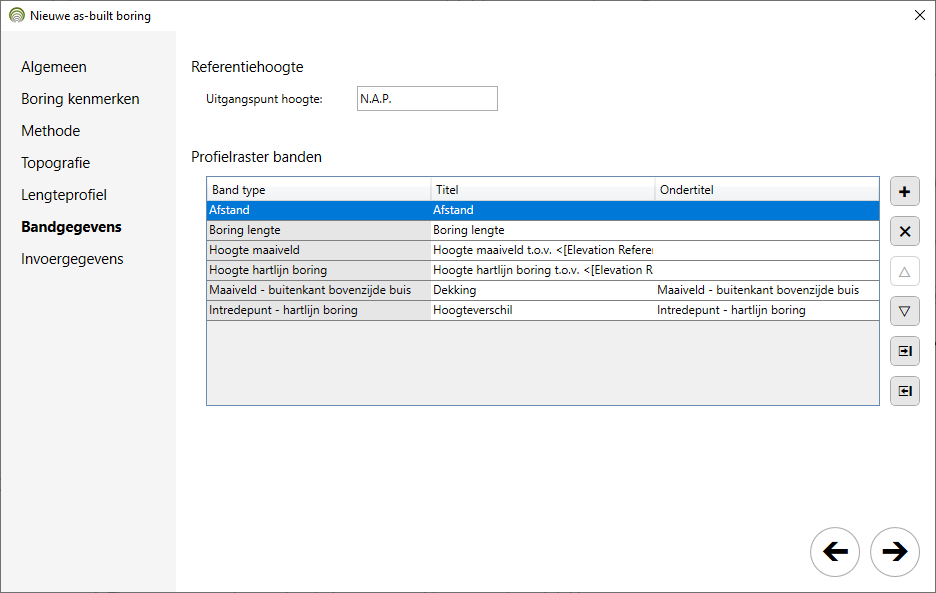Click the Dekking title cell
Viewport: 936px width, 593px height.
543,290
